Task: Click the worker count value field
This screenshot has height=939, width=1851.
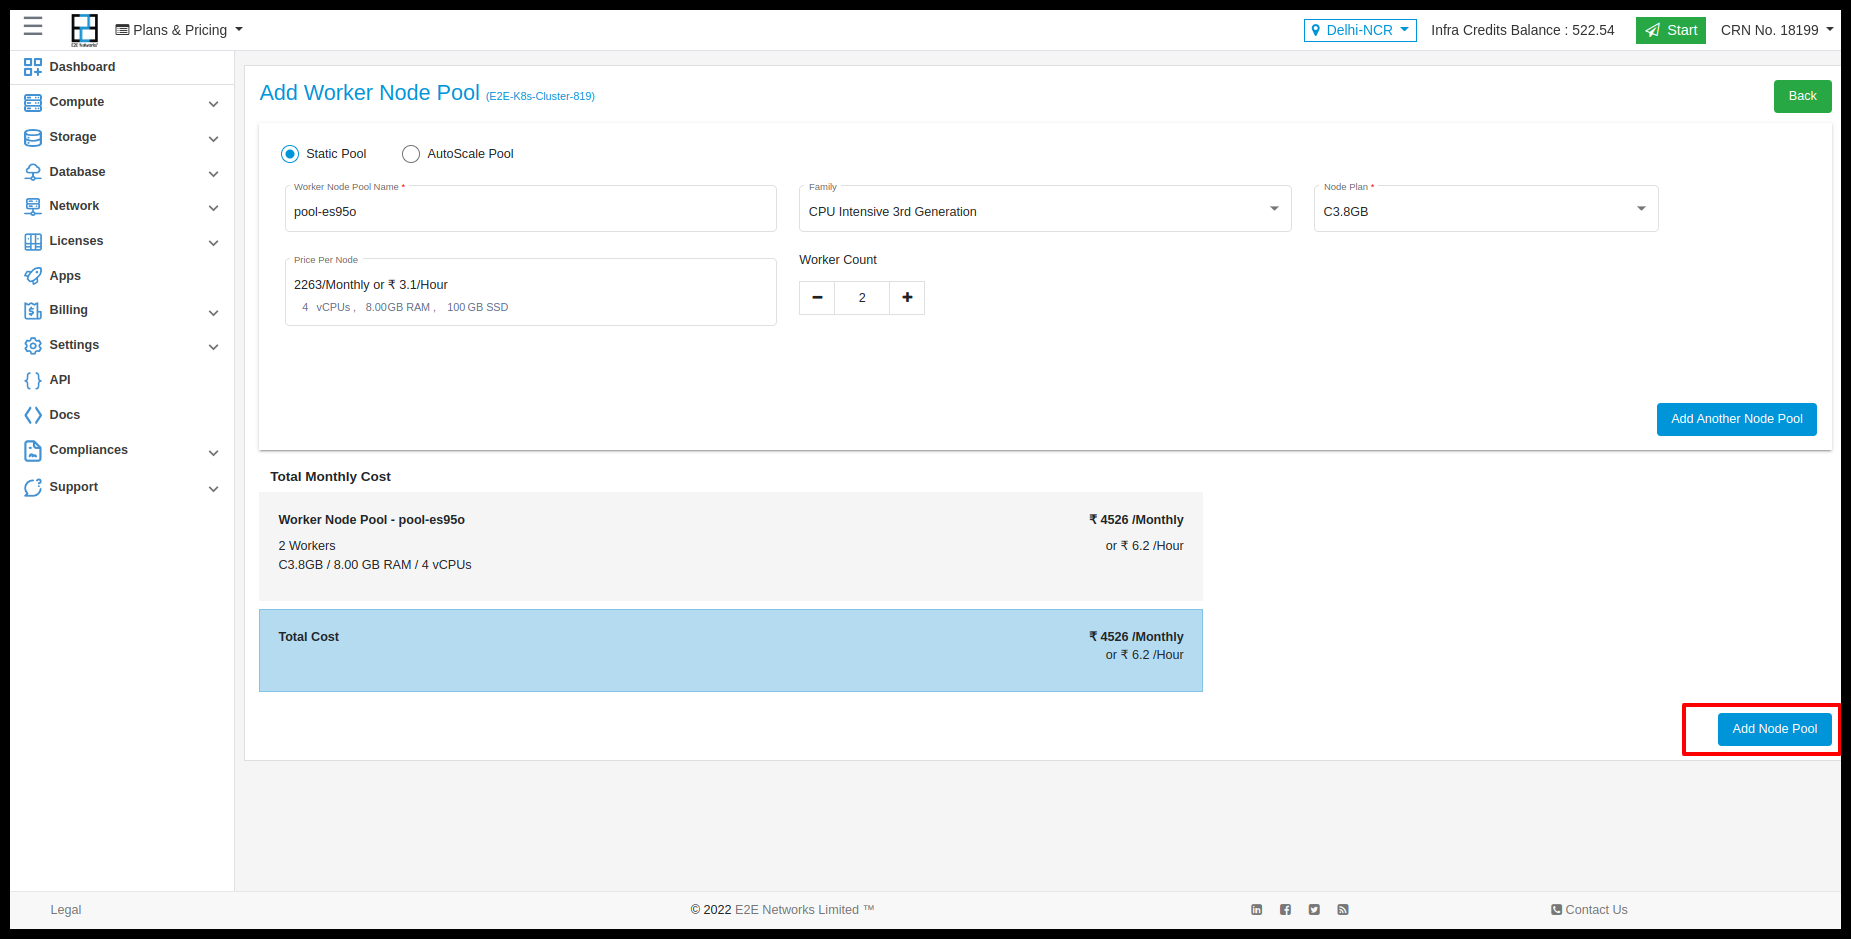Action: [862, 298]
